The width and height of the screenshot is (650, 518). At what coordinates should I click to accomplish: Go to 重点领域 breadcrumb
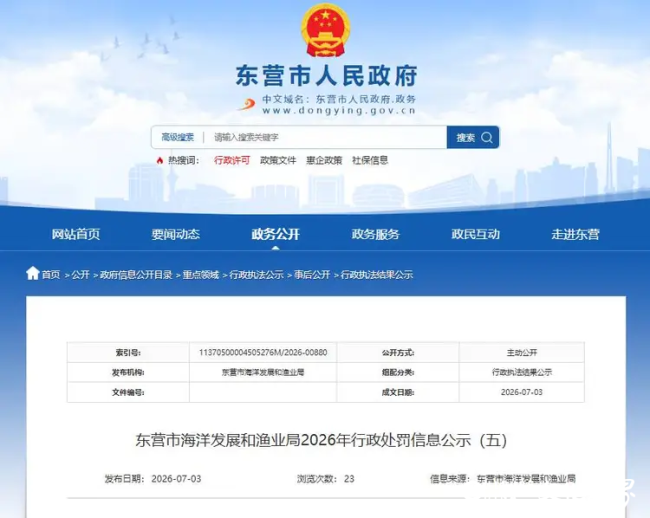tap(201, 275)
